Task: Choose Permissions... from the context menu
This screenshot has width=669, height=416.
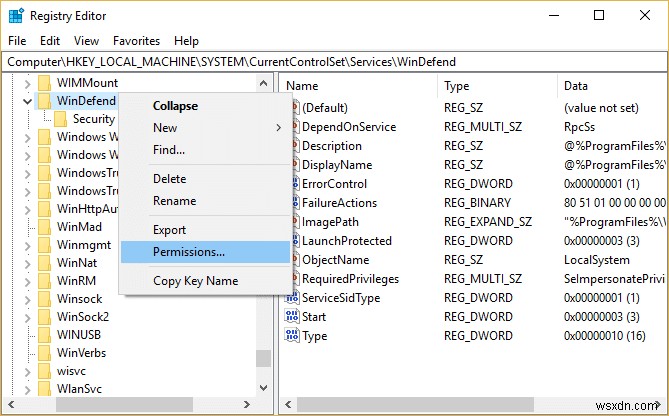Action: (205, 252)
